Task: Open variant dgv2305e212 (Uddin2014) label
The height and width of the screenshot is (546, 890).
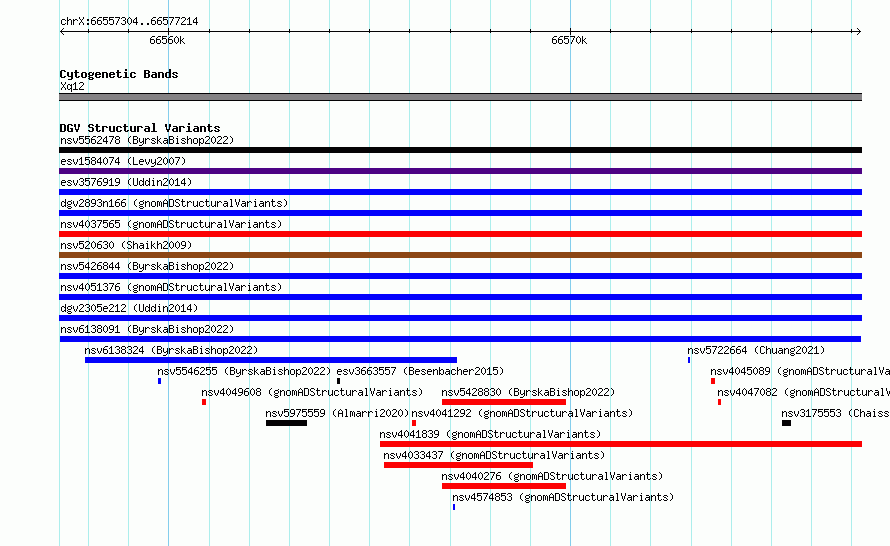Action: click(129, 308)
